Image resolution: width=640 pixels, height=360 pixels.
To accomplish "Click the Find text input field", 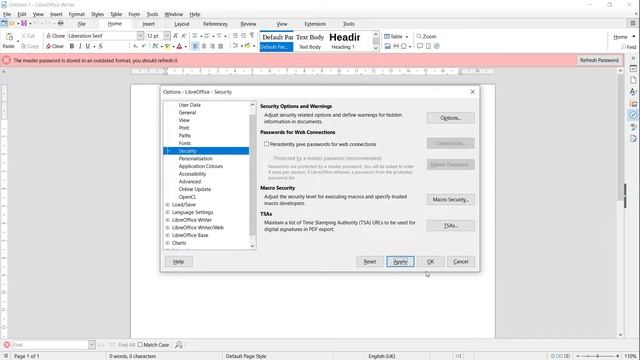I will pos(50,345).
